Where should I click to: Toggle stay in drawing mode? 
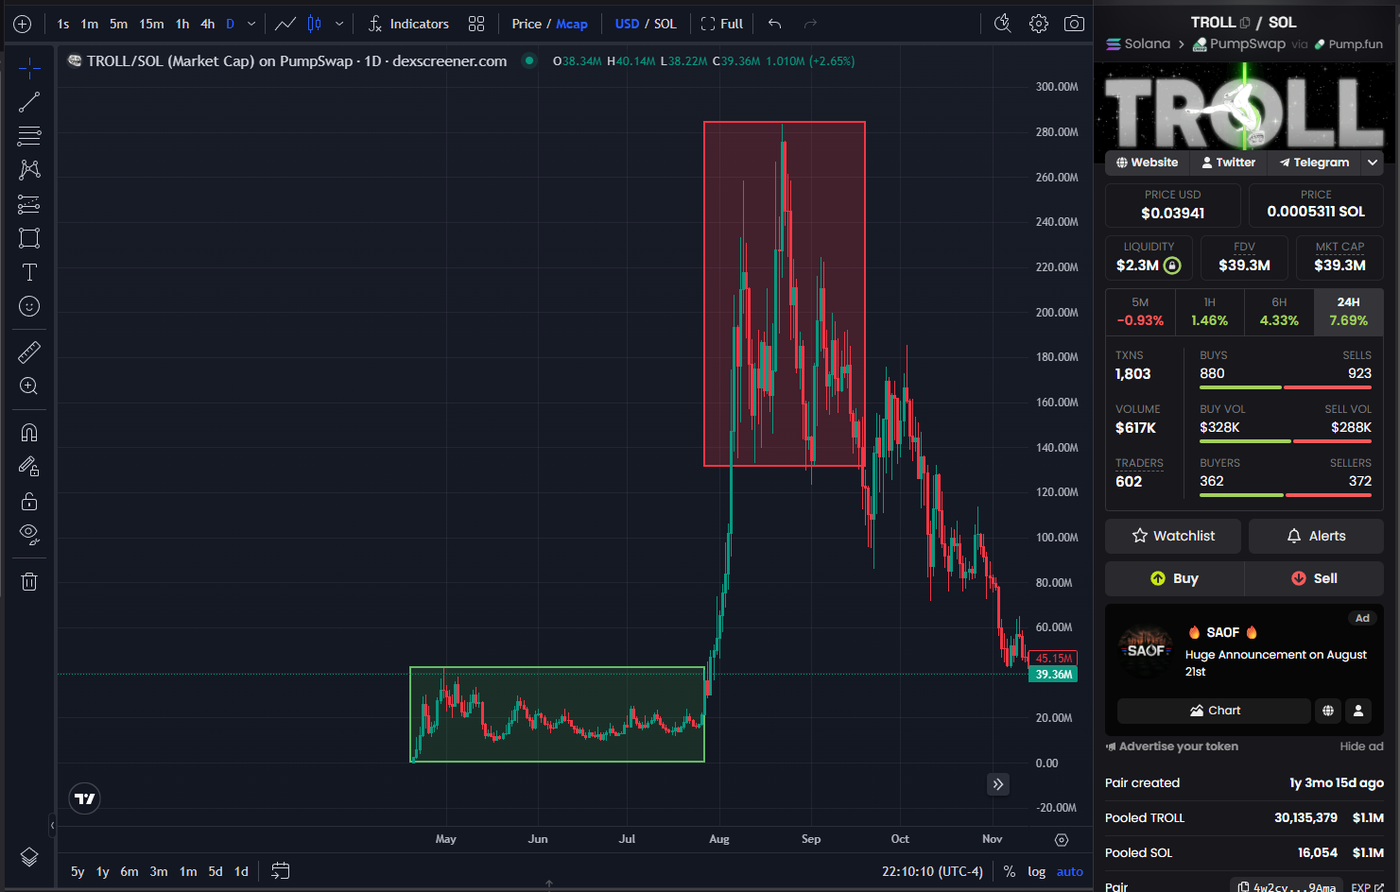29,466
